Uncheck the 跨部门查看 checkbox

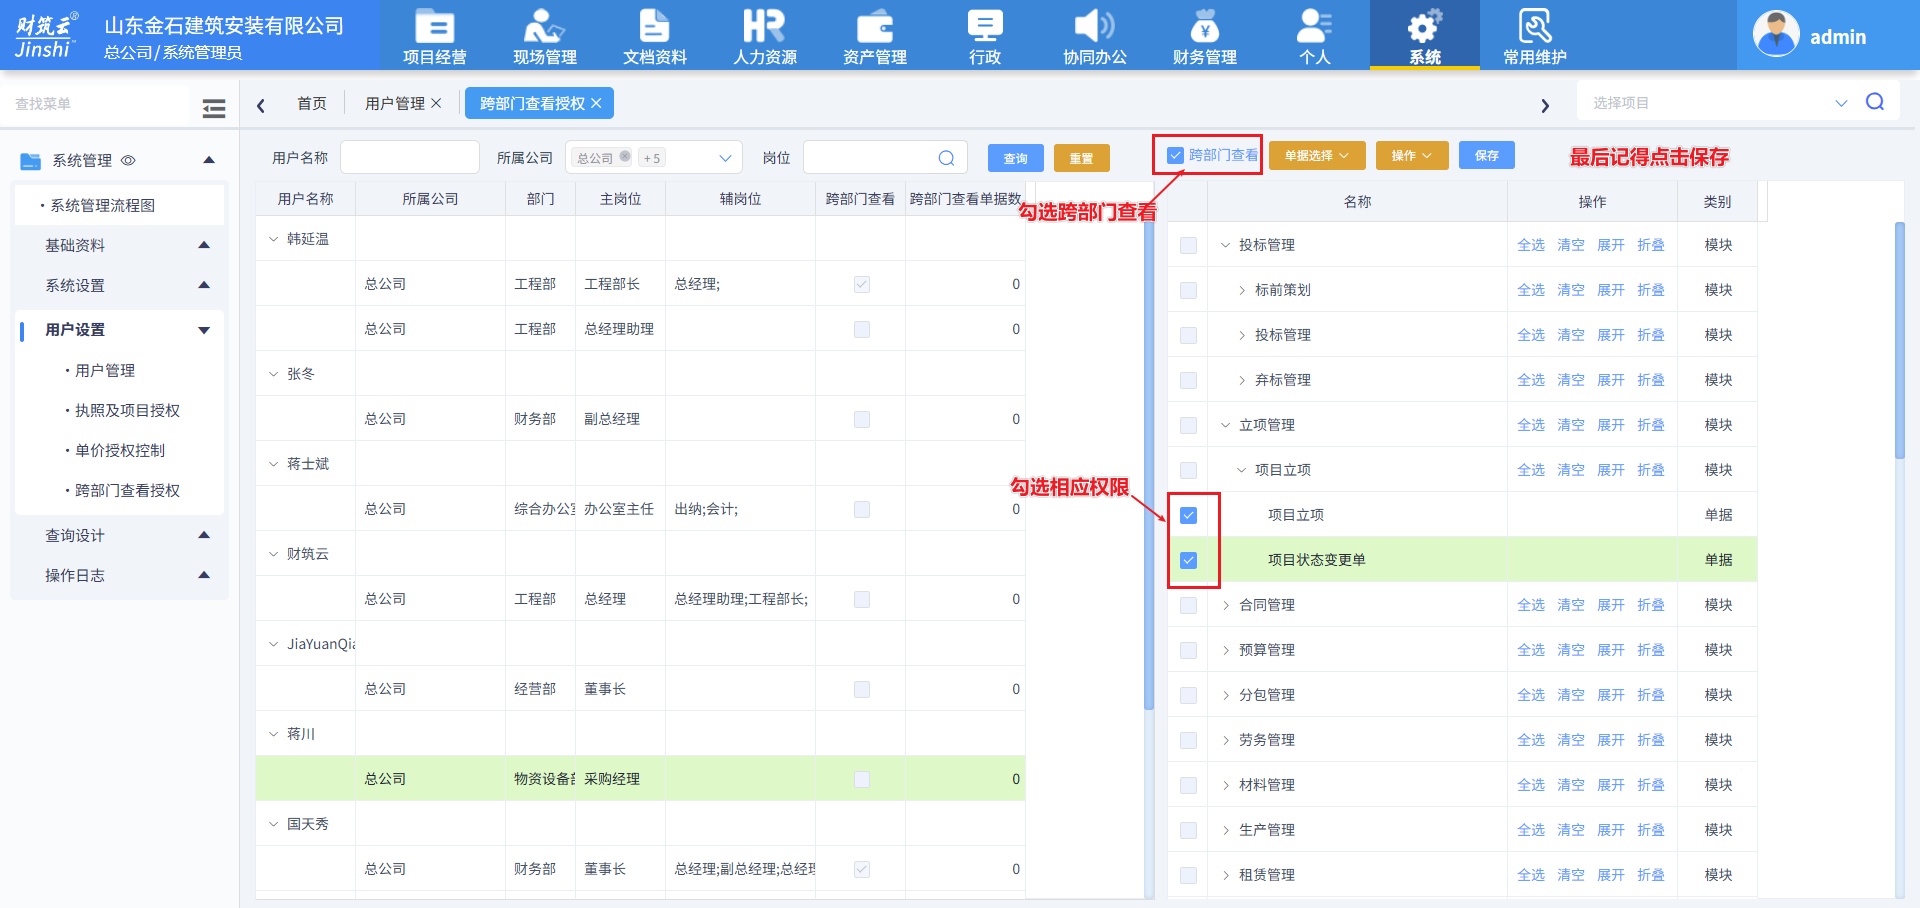pos(1176,155)
